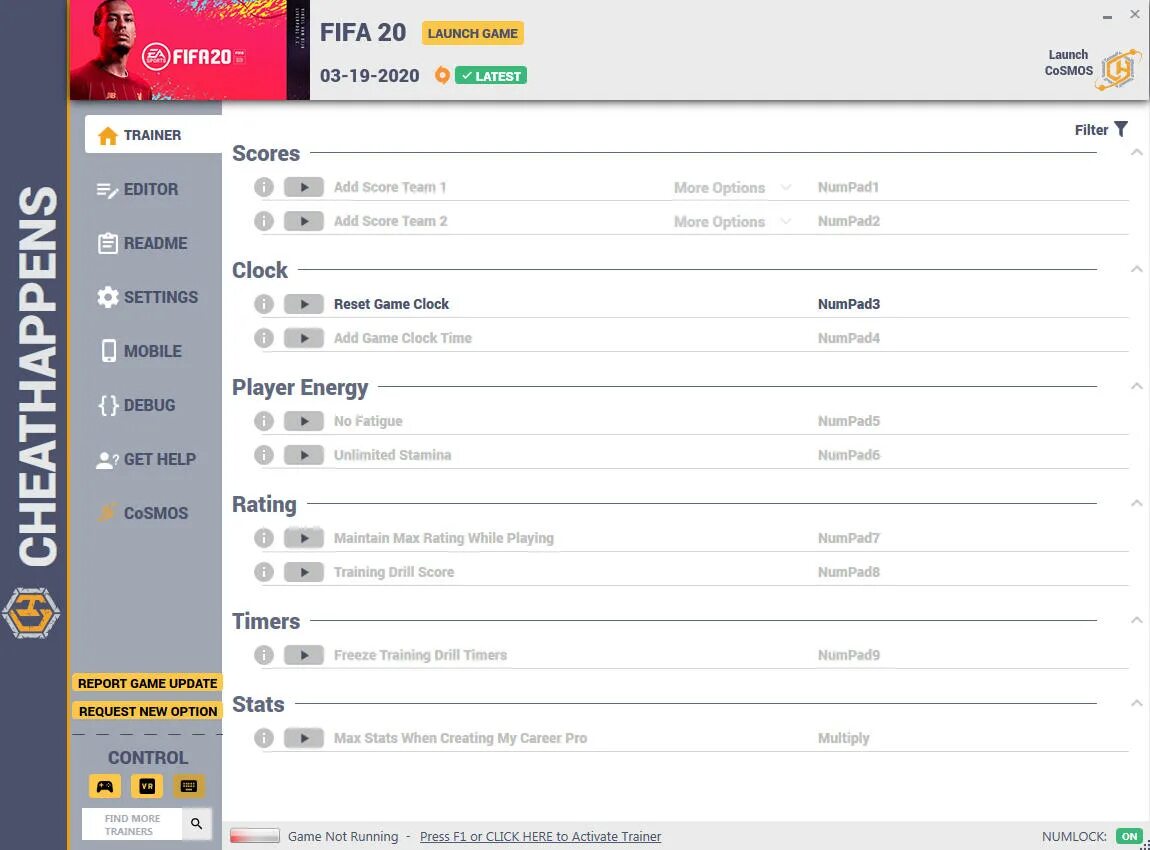Expand More Options for Add Score Team 2
The width and height of the screenshot is (1150, 850).
pos(732,221)
